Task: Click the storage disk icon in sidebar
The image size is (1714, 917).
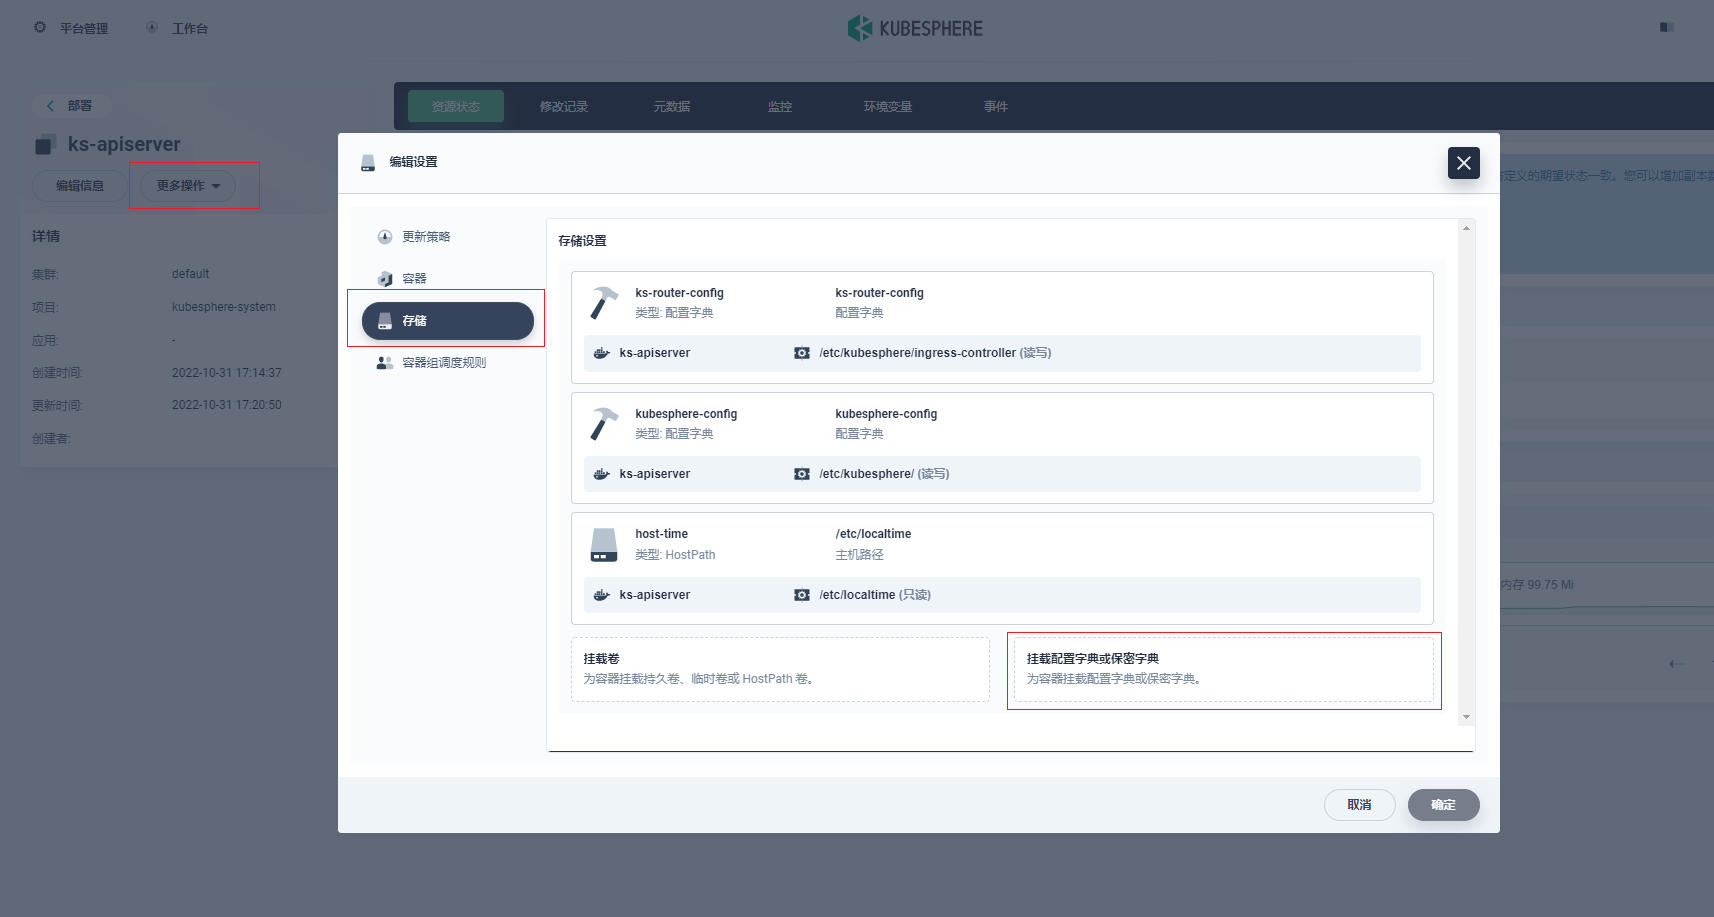Action: coord(384,321)
